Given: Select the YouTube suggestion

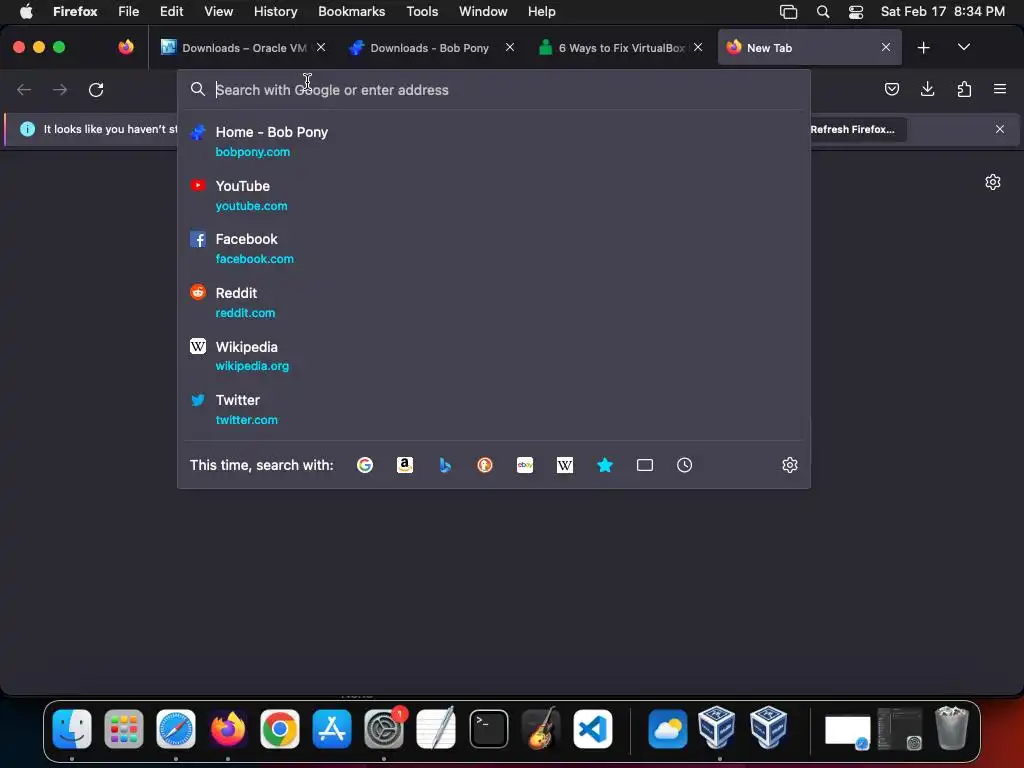Looking at the screenshot, I should [x=494, y=195].
